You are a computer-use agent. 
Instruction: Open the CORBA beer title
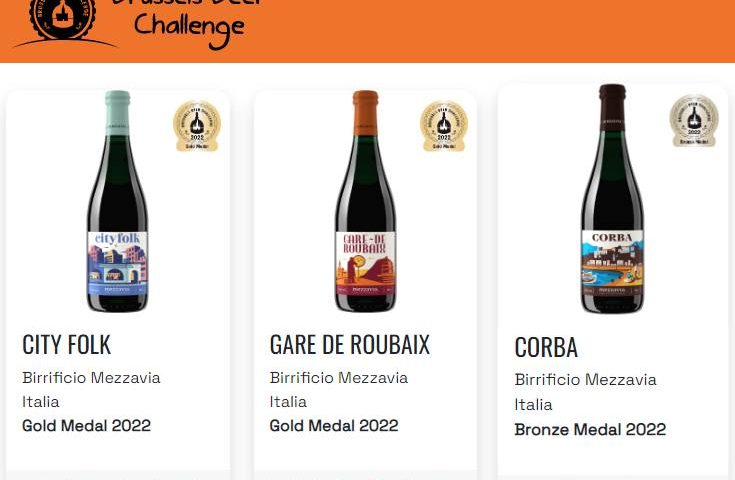click(546, 347)
